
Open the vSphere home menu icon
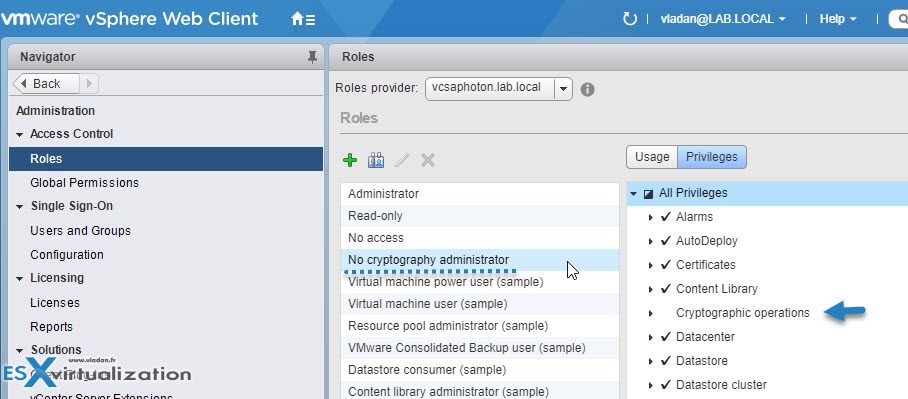point(303,19)
